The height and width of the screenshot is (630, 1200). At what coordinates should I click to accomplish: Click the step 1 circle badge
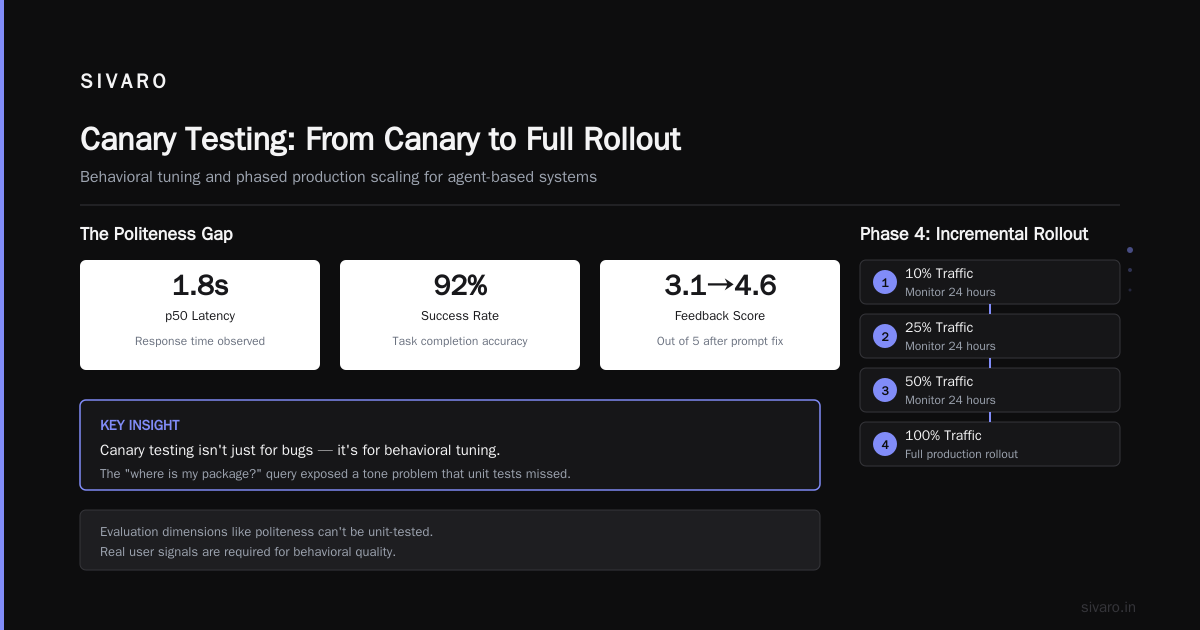(885, 282)
